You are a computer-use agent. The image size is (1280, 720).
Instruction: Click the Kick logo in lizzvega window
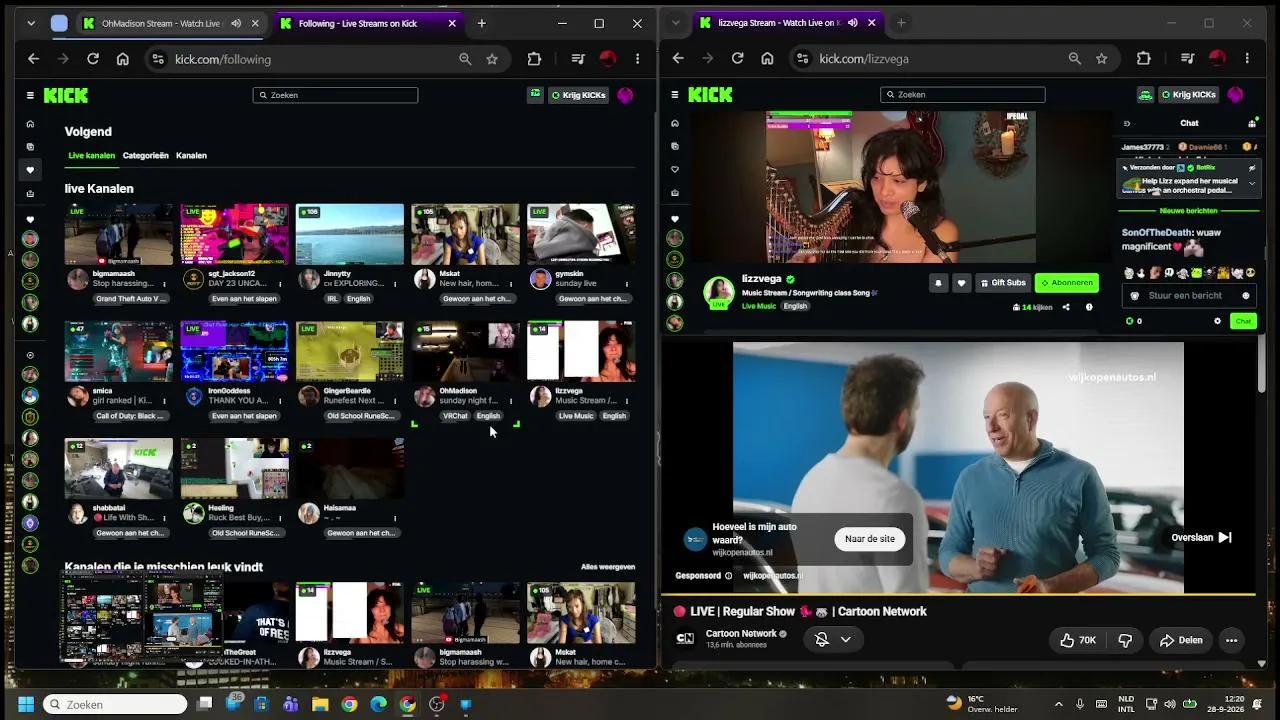[x=710, y=95]
